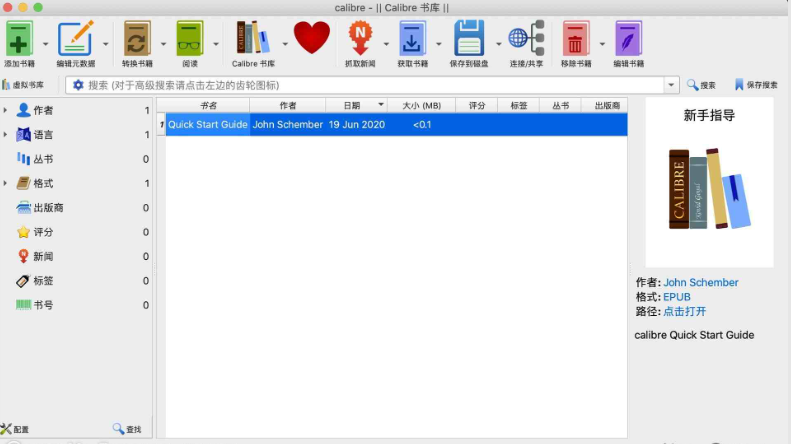Click Save to disk (保存到磁盘) icon
Screen dimensions: 791x444
(x=469, y=38)
